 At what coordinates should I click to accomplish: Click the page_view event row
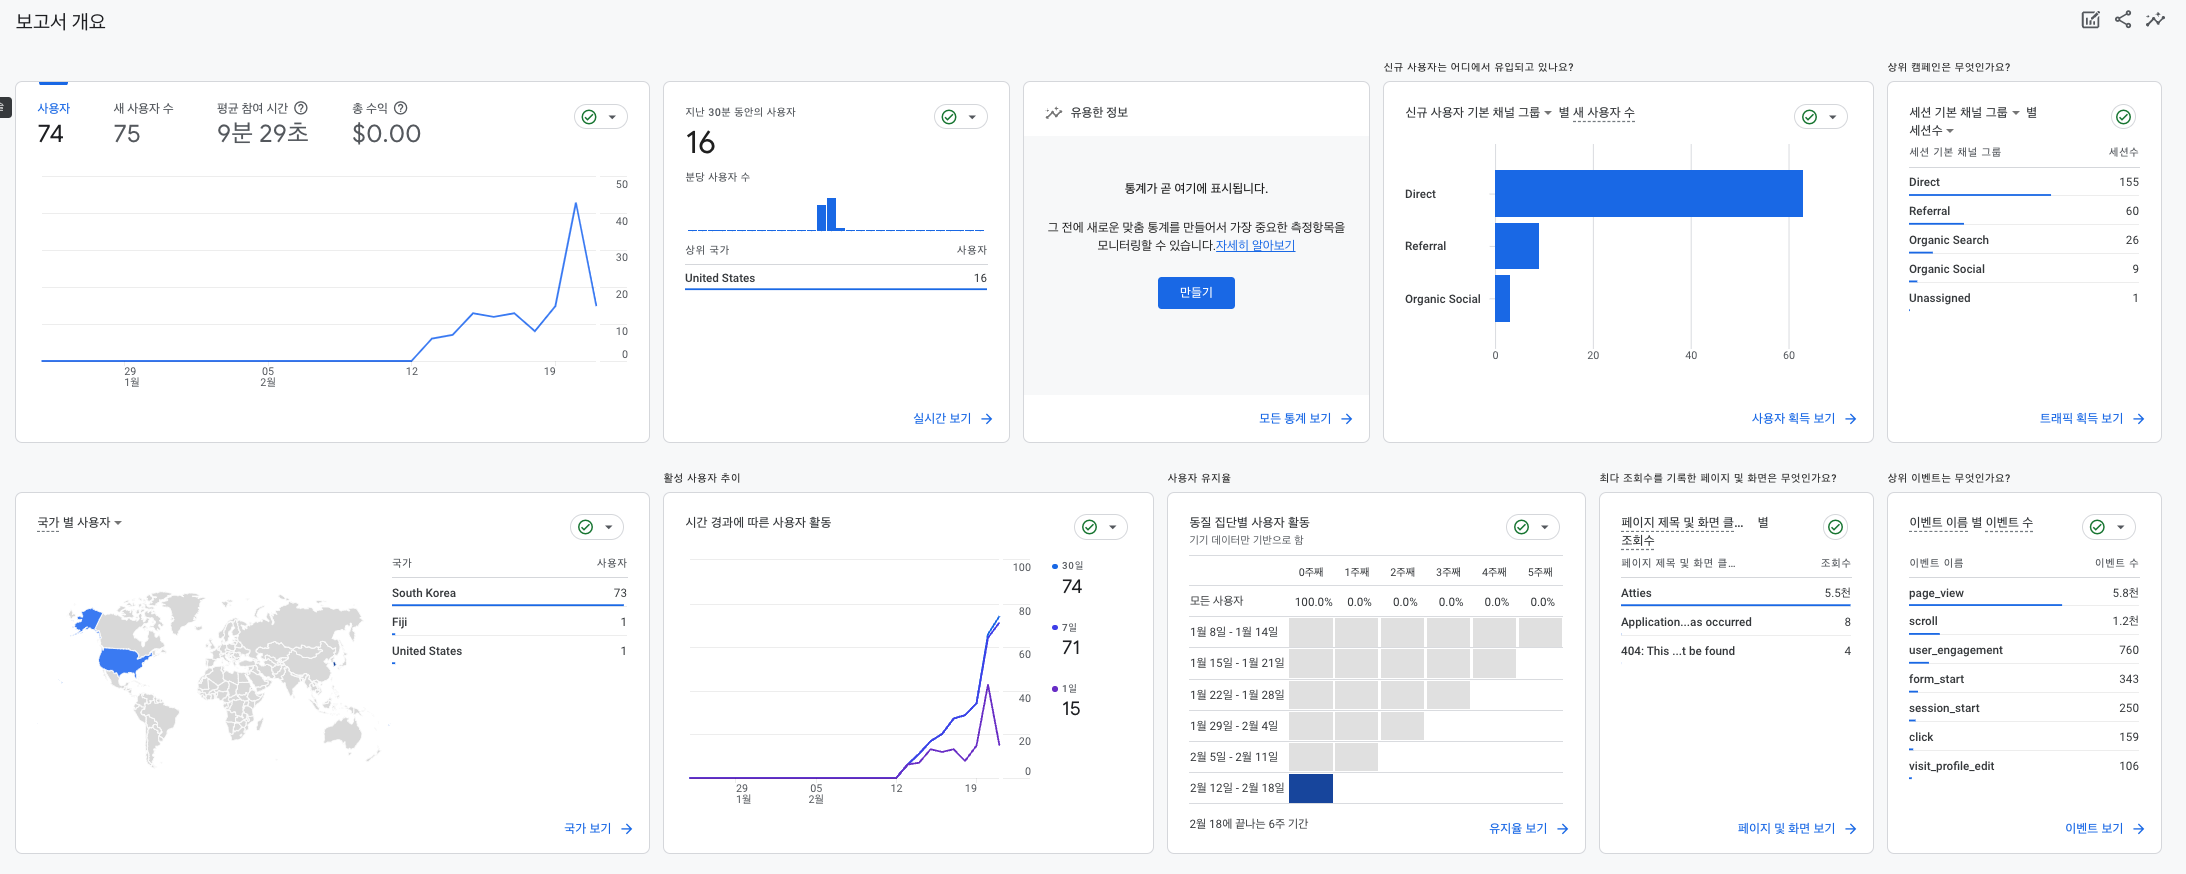(x=2024, y=593)
